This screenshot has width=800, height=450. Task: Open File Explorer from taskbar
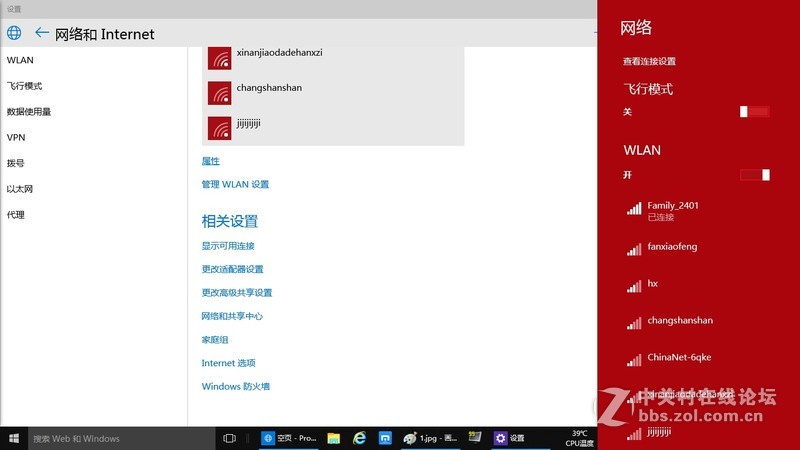click(334, 438)
